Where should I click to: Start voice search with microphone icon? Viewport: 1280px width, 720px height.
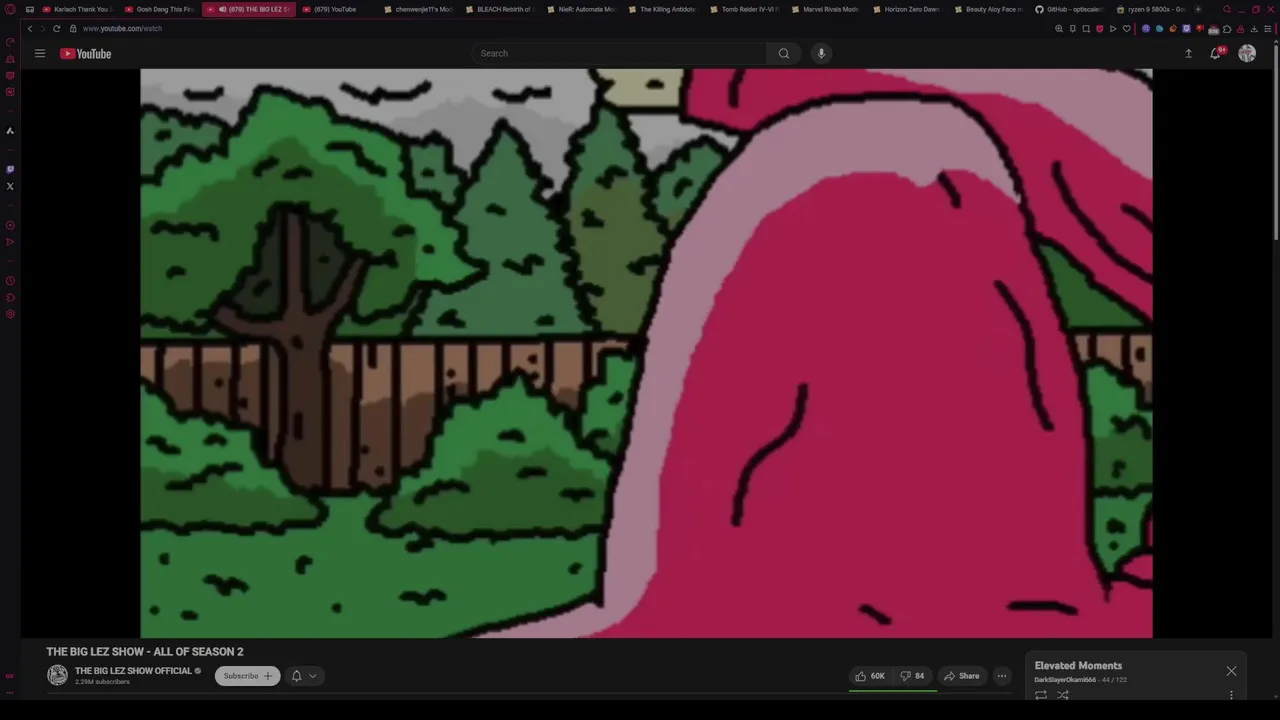[x=821, y=53]
